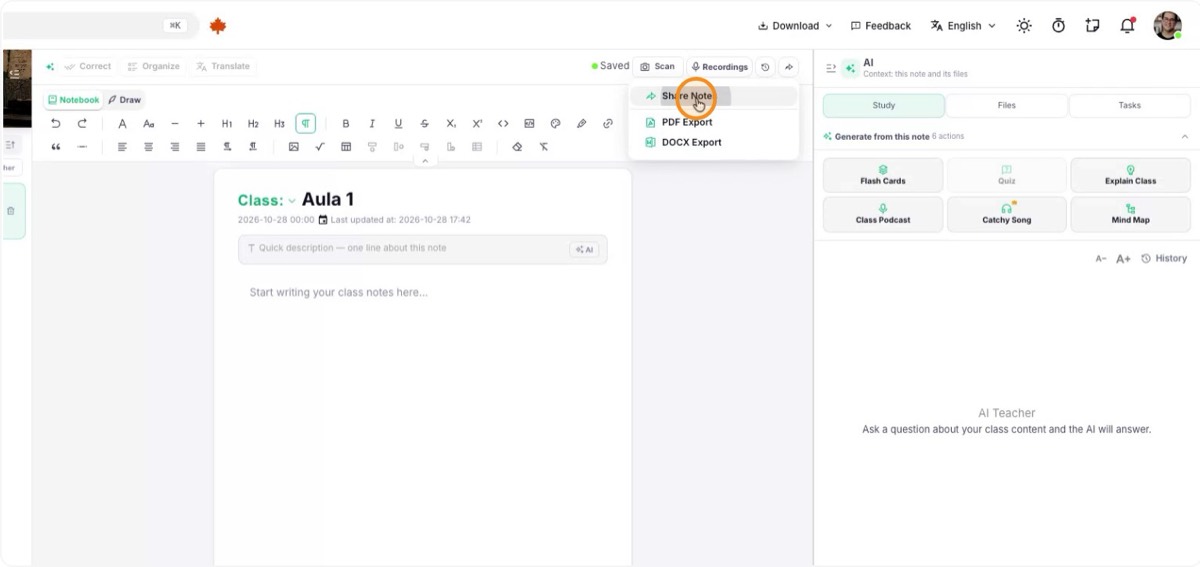Redo the last edit
The image size is (1200, 567).
(x=82, y=124)
